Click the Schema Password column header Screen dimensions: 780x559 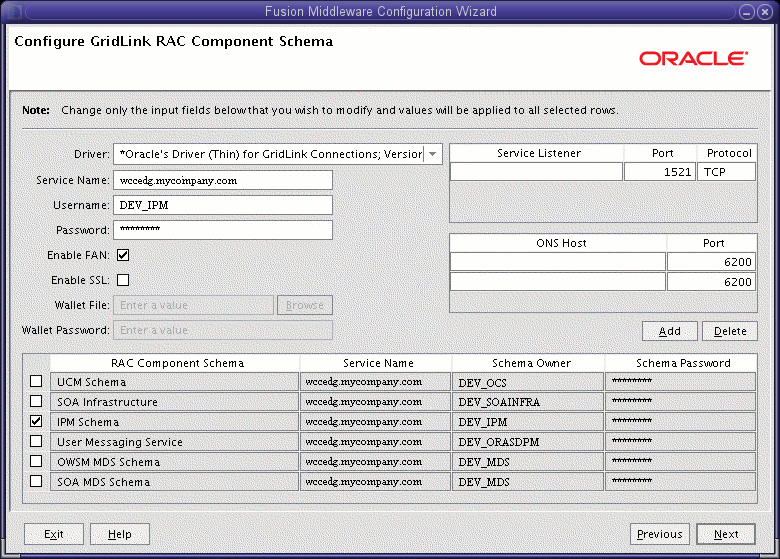681,363
